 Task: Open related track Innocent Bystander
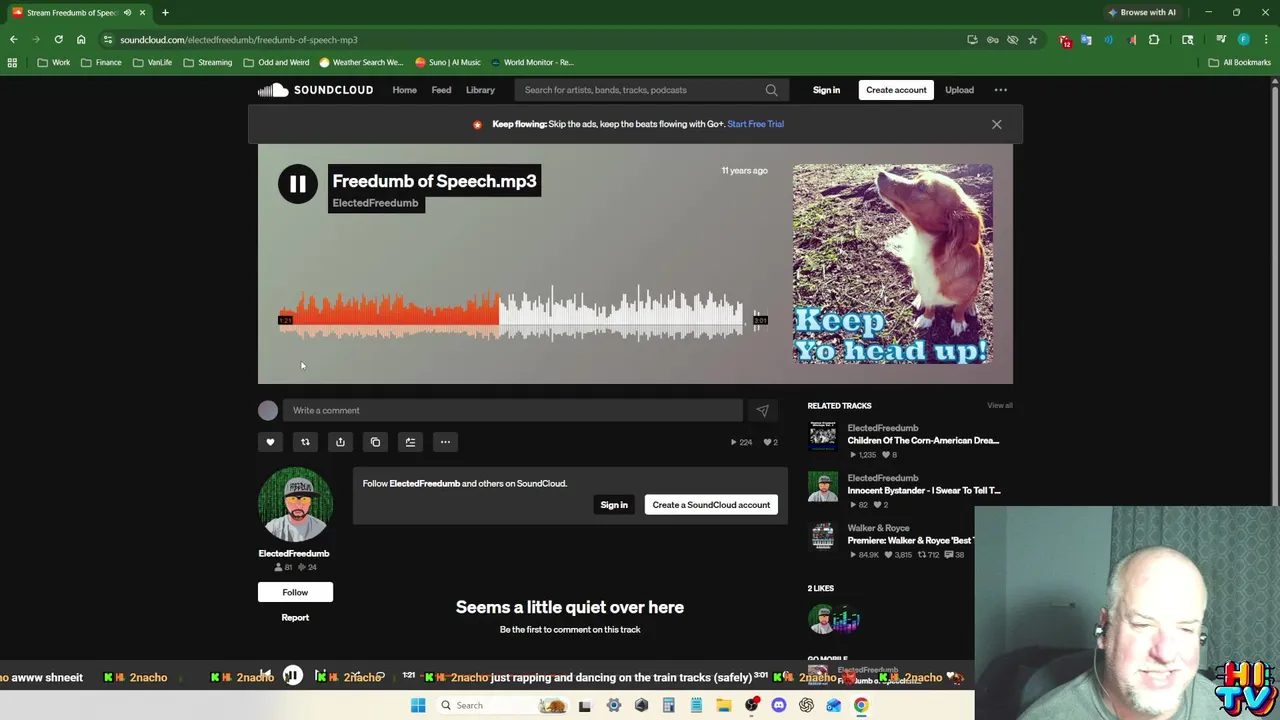(924, 490)
